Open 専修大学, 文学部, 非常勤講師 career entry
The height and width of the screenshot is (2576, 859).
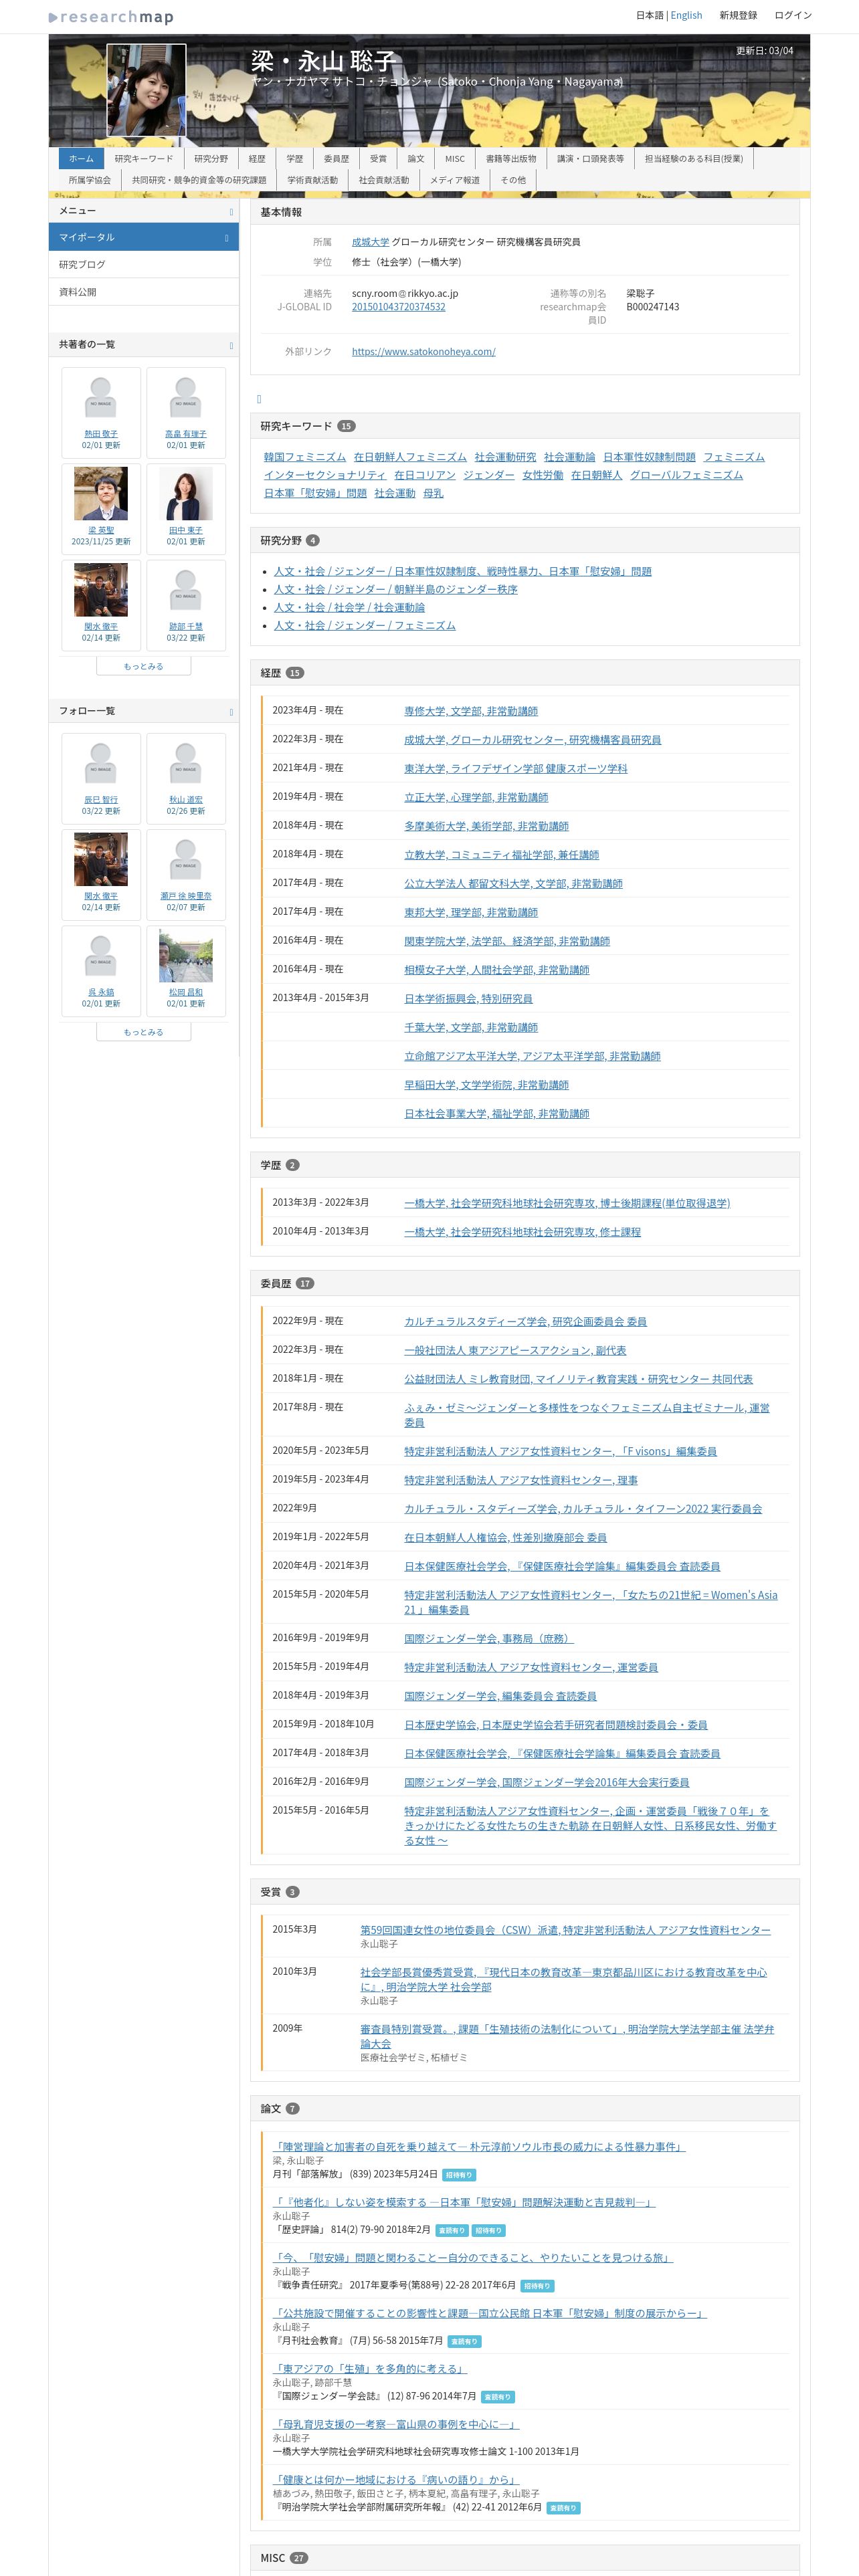(471, 711)
